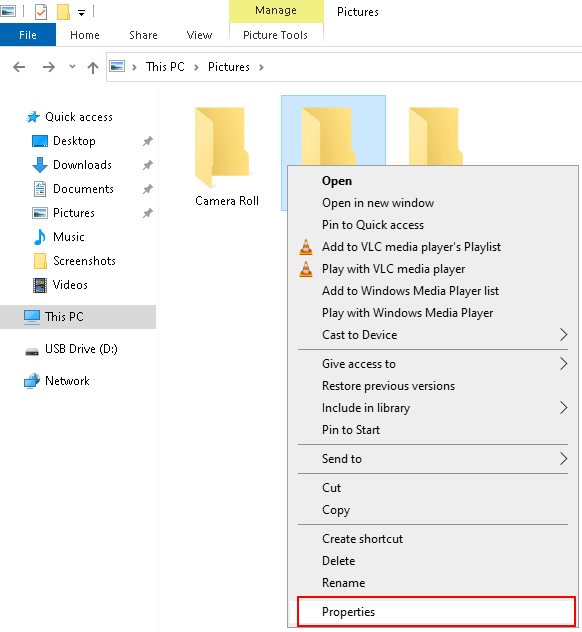The width and height of the screenshot is (582, 632).
Task: Choose Add to Windows Media Player list
Action: click(x=433, y=291)
